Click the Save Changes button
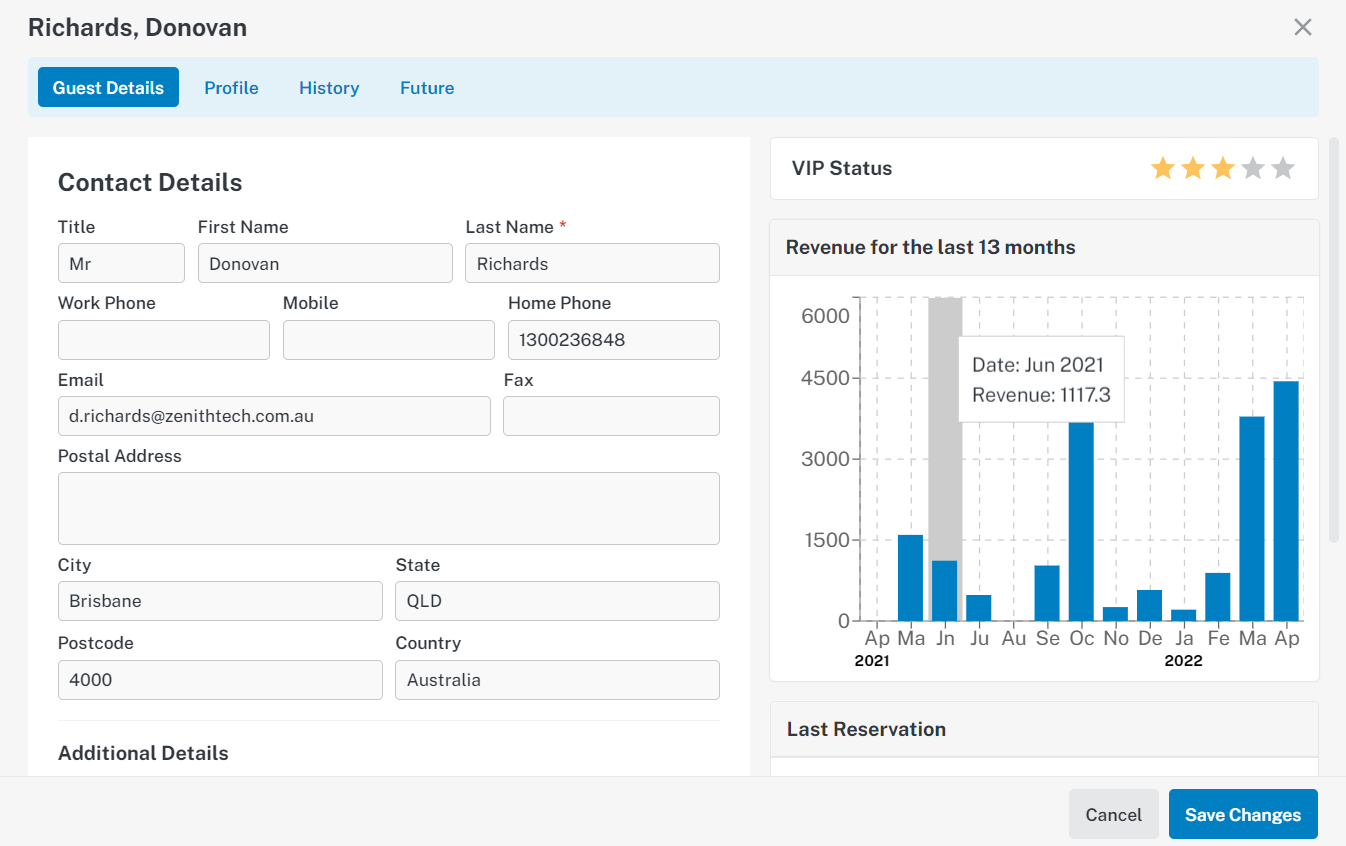 [x=1243, y=814]
